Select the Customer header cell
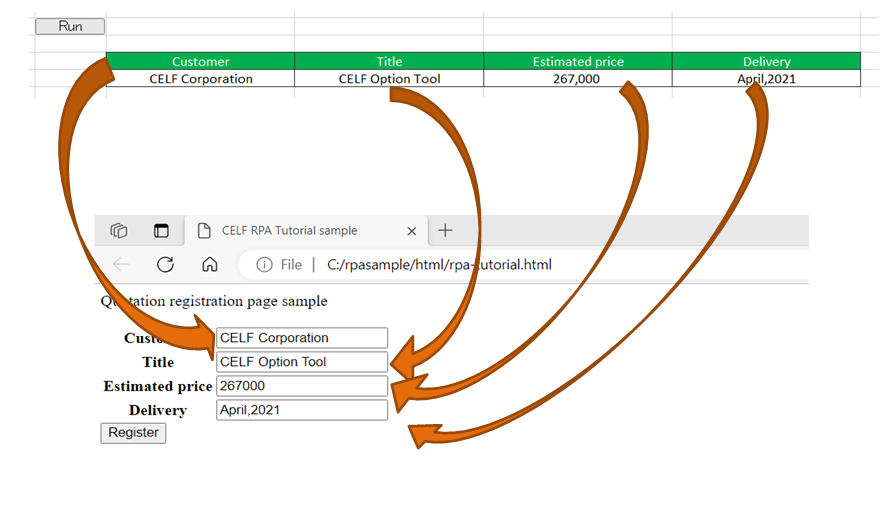 (200, 61)
